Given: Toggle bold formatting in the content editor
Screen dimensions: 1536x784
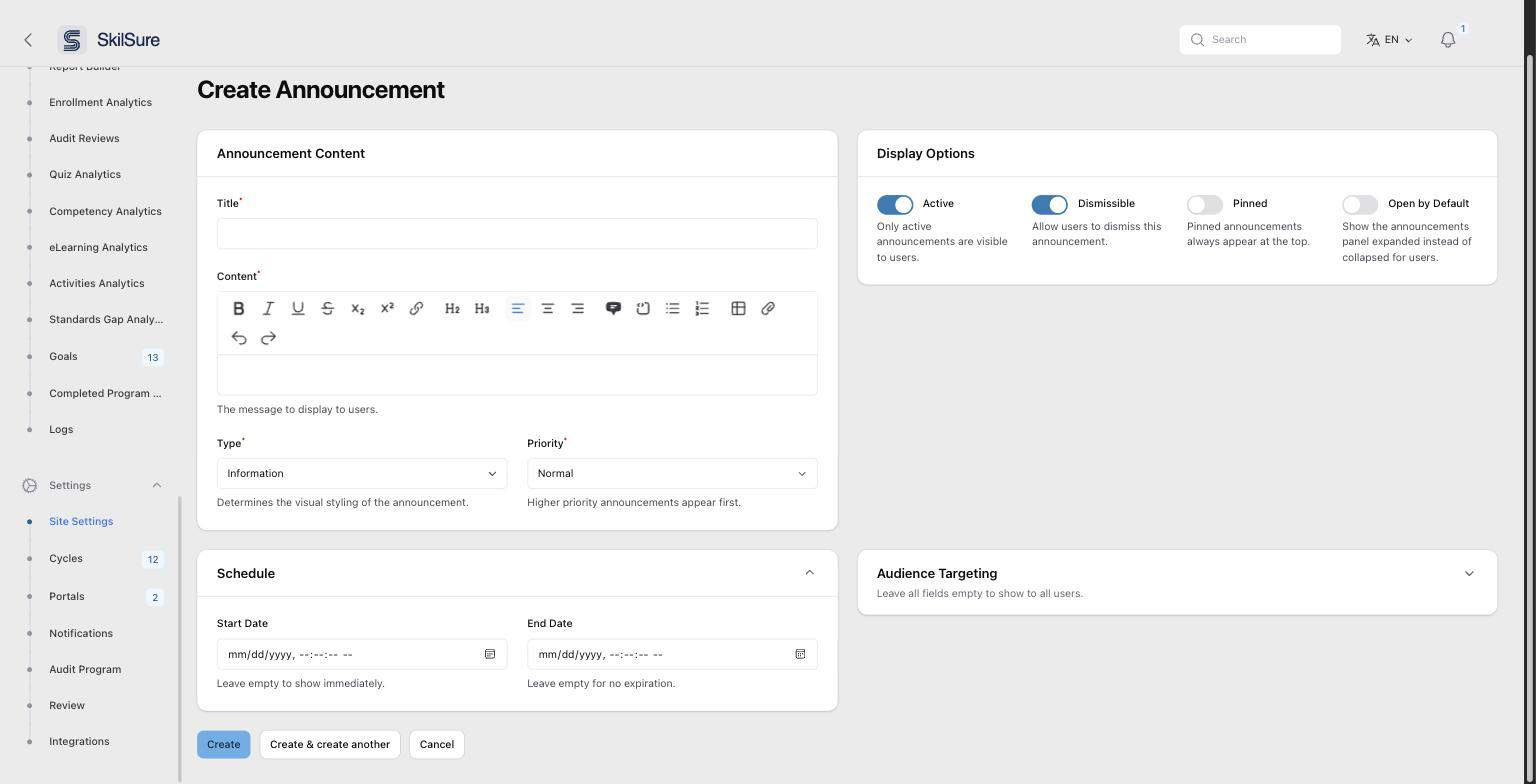Looking at the screenshot, I should pos(239,308).
